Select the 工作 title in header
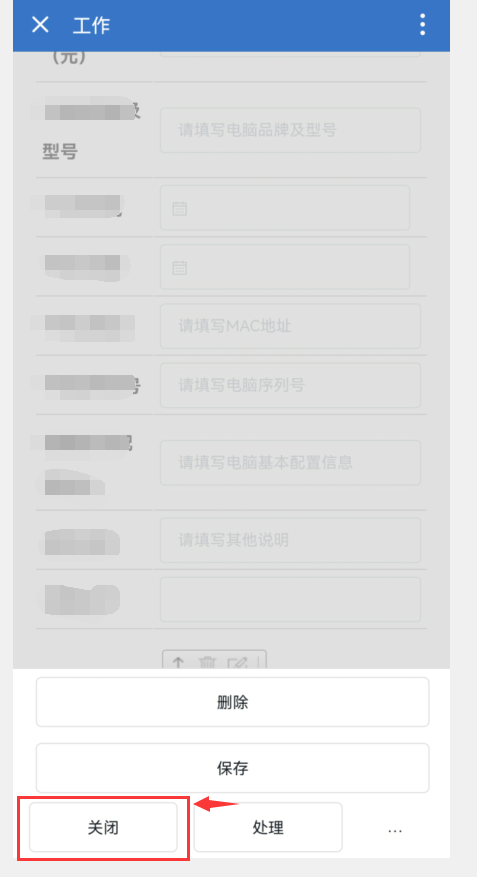The width and height of the screenshot is (477, 877). point(91,25)
